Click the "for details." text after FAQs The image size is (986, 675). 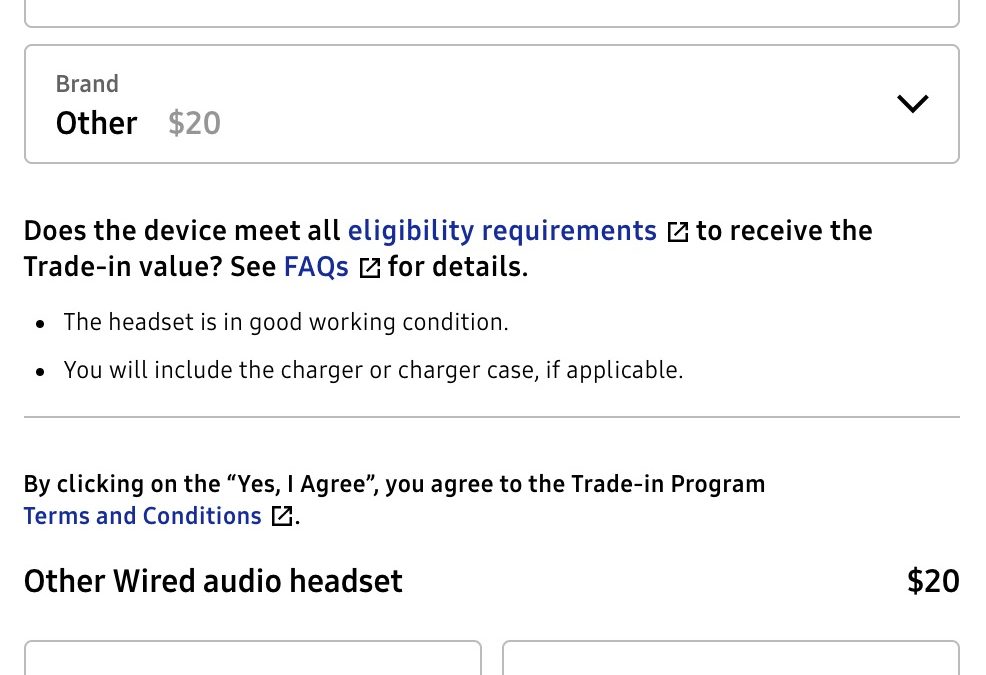pyautogui.click(x=457, y=267)
